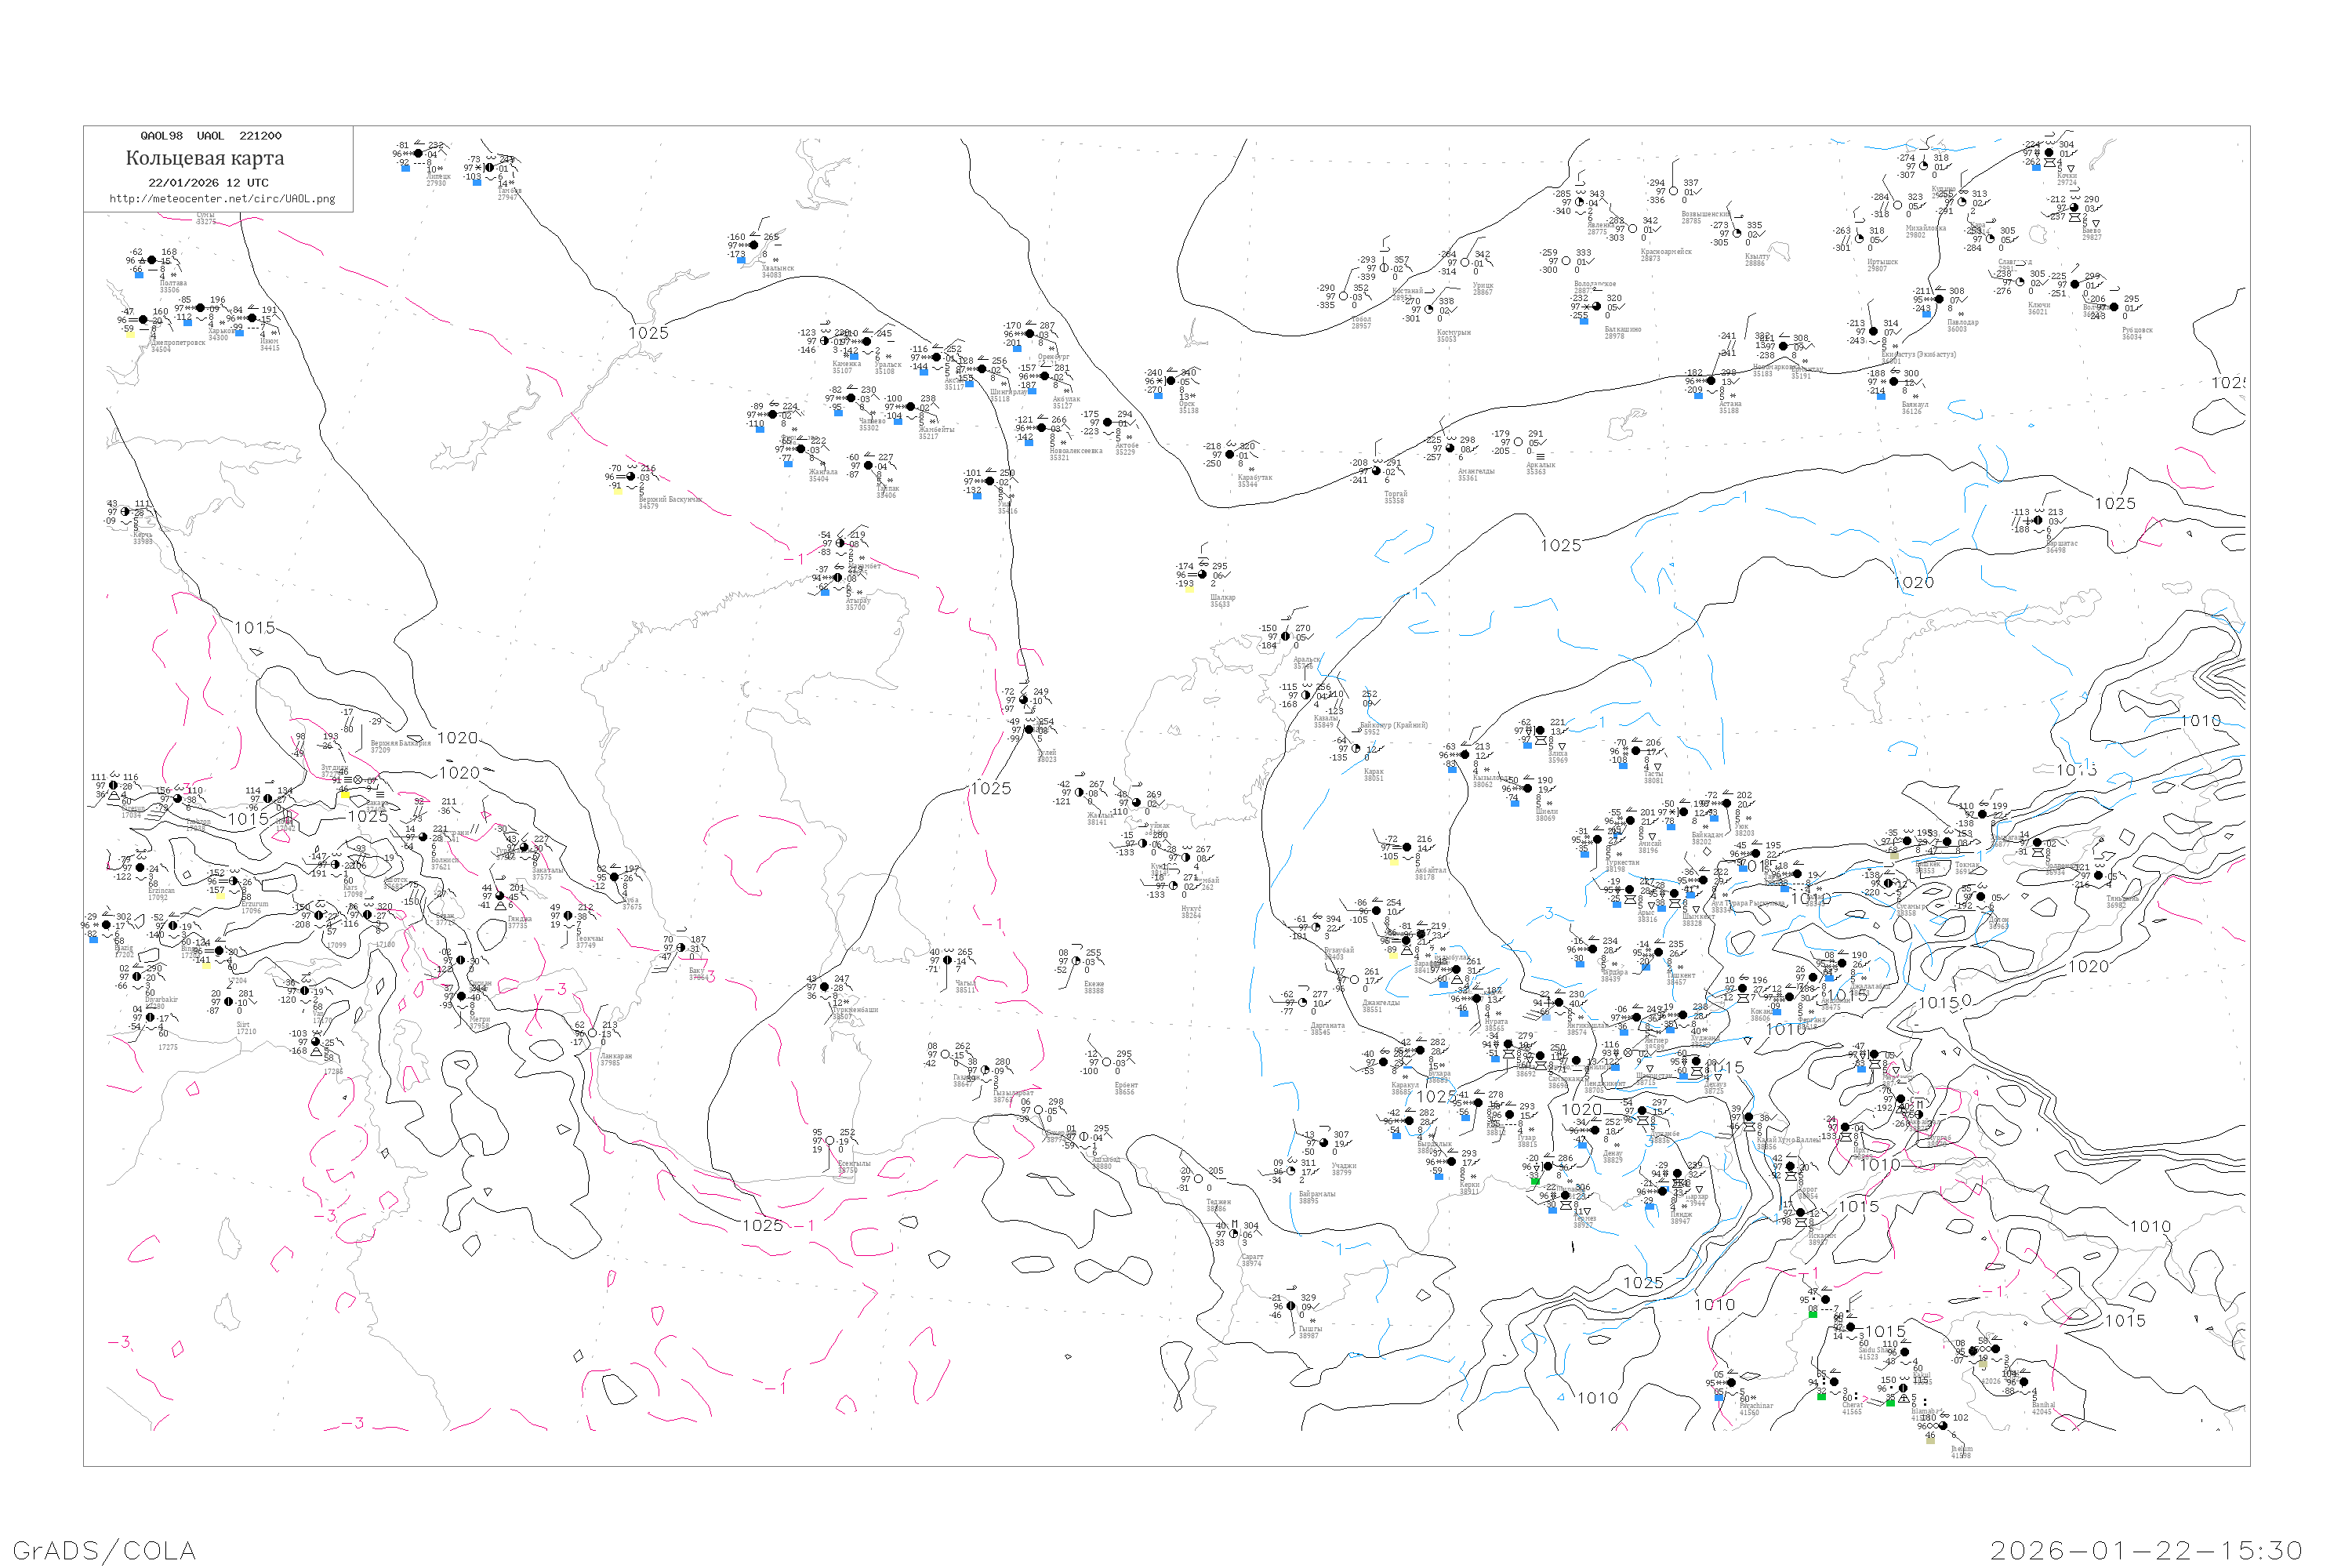This screenshot has width=2352, height=1568.
Task: Click the Полтава station circle symbol
Action: coord(152,260)
